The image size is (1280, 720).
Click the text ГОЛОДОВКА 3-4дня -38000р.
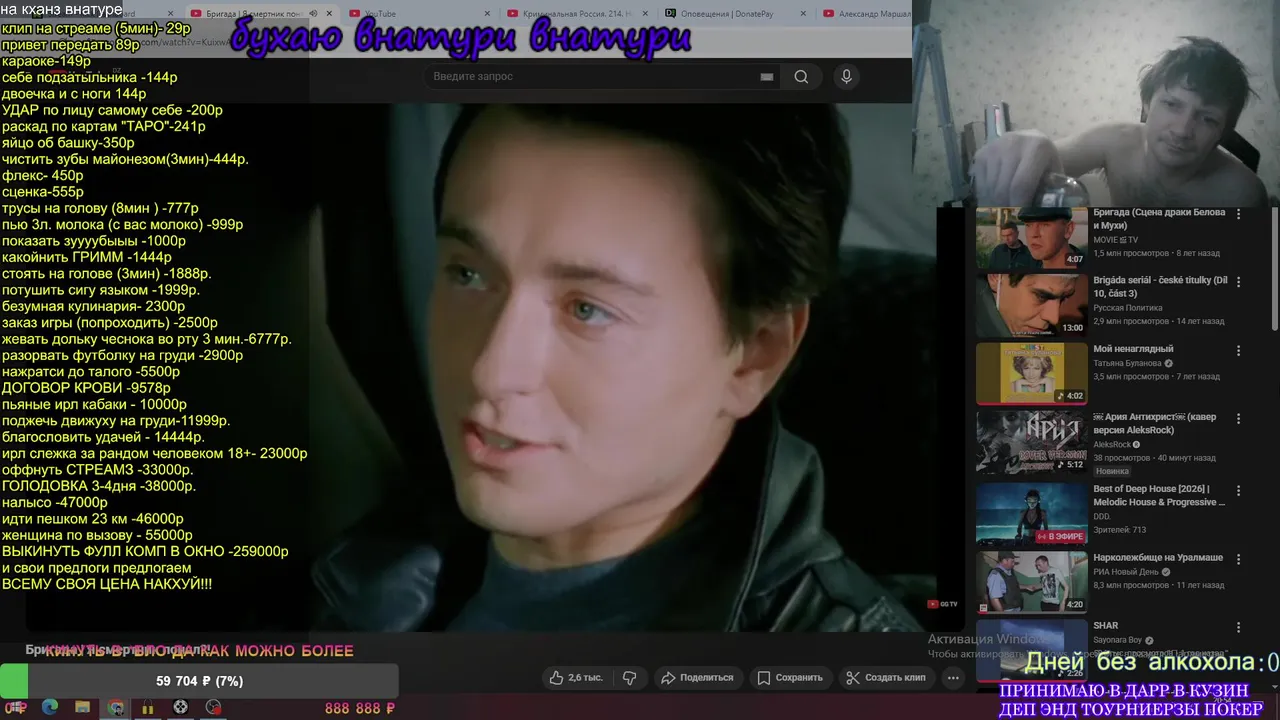point(99,486)
